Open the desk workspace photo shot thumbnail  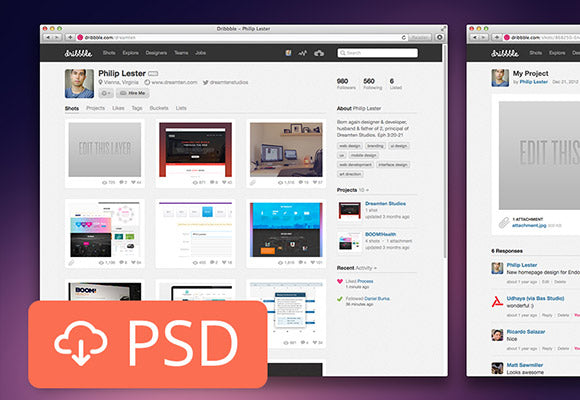pos(286,149)
